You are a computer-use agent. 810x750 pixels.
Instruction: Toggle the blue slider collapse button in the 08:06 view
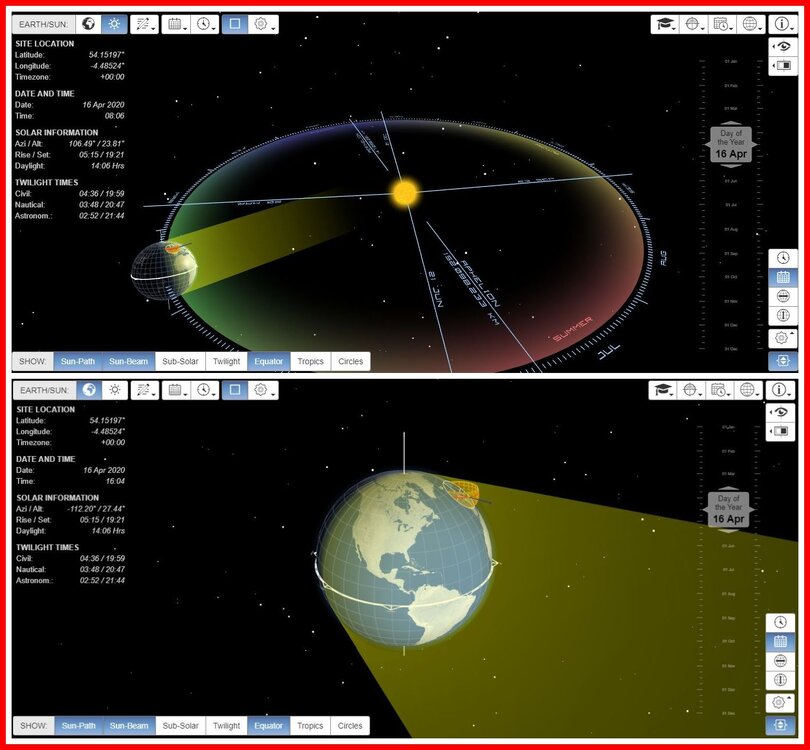point(783,361)
